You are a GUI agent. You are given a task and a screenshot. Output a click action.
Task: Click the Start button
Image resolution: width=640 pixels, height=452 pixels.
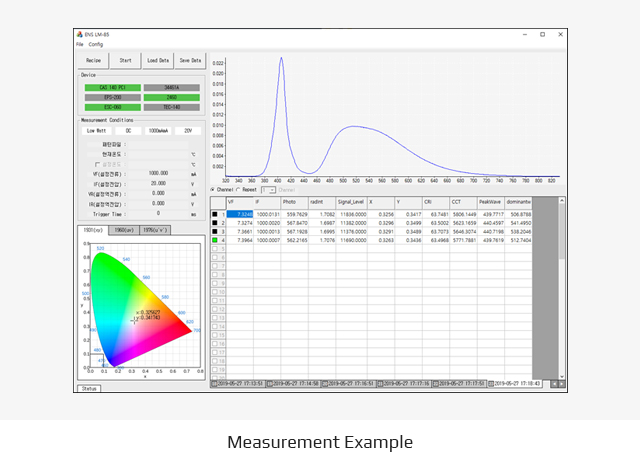125,60
